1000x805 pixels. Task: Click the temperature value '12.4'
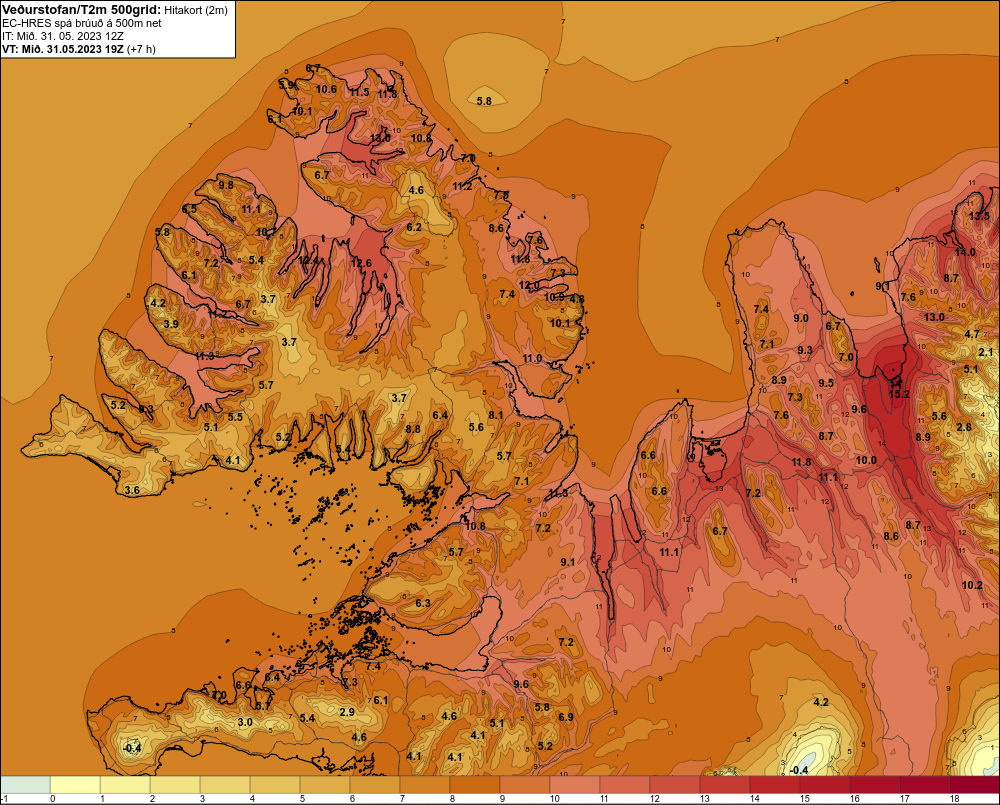coord(307,260)
